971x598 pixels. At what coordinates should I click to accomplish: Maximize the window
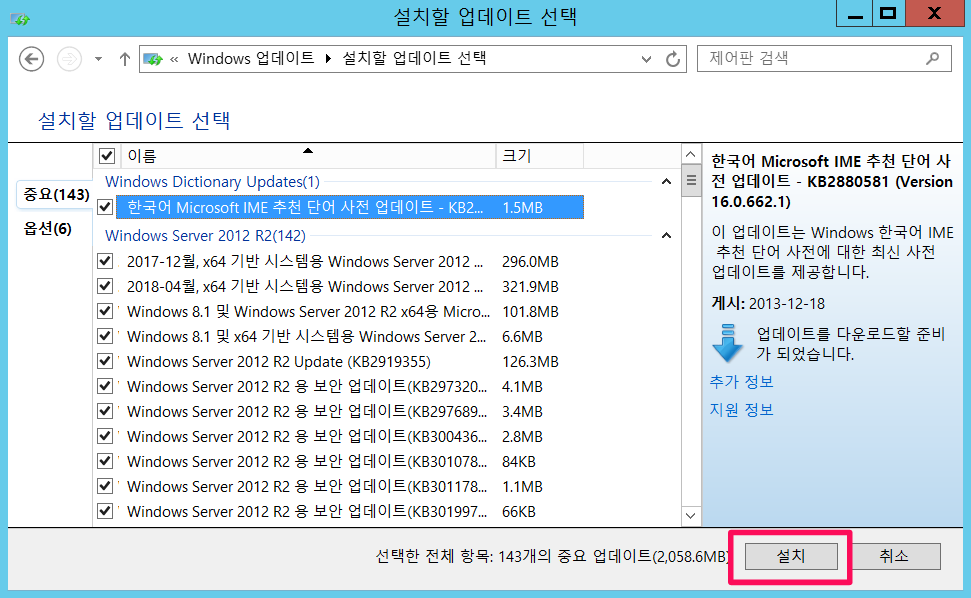(x=888, y=14)
